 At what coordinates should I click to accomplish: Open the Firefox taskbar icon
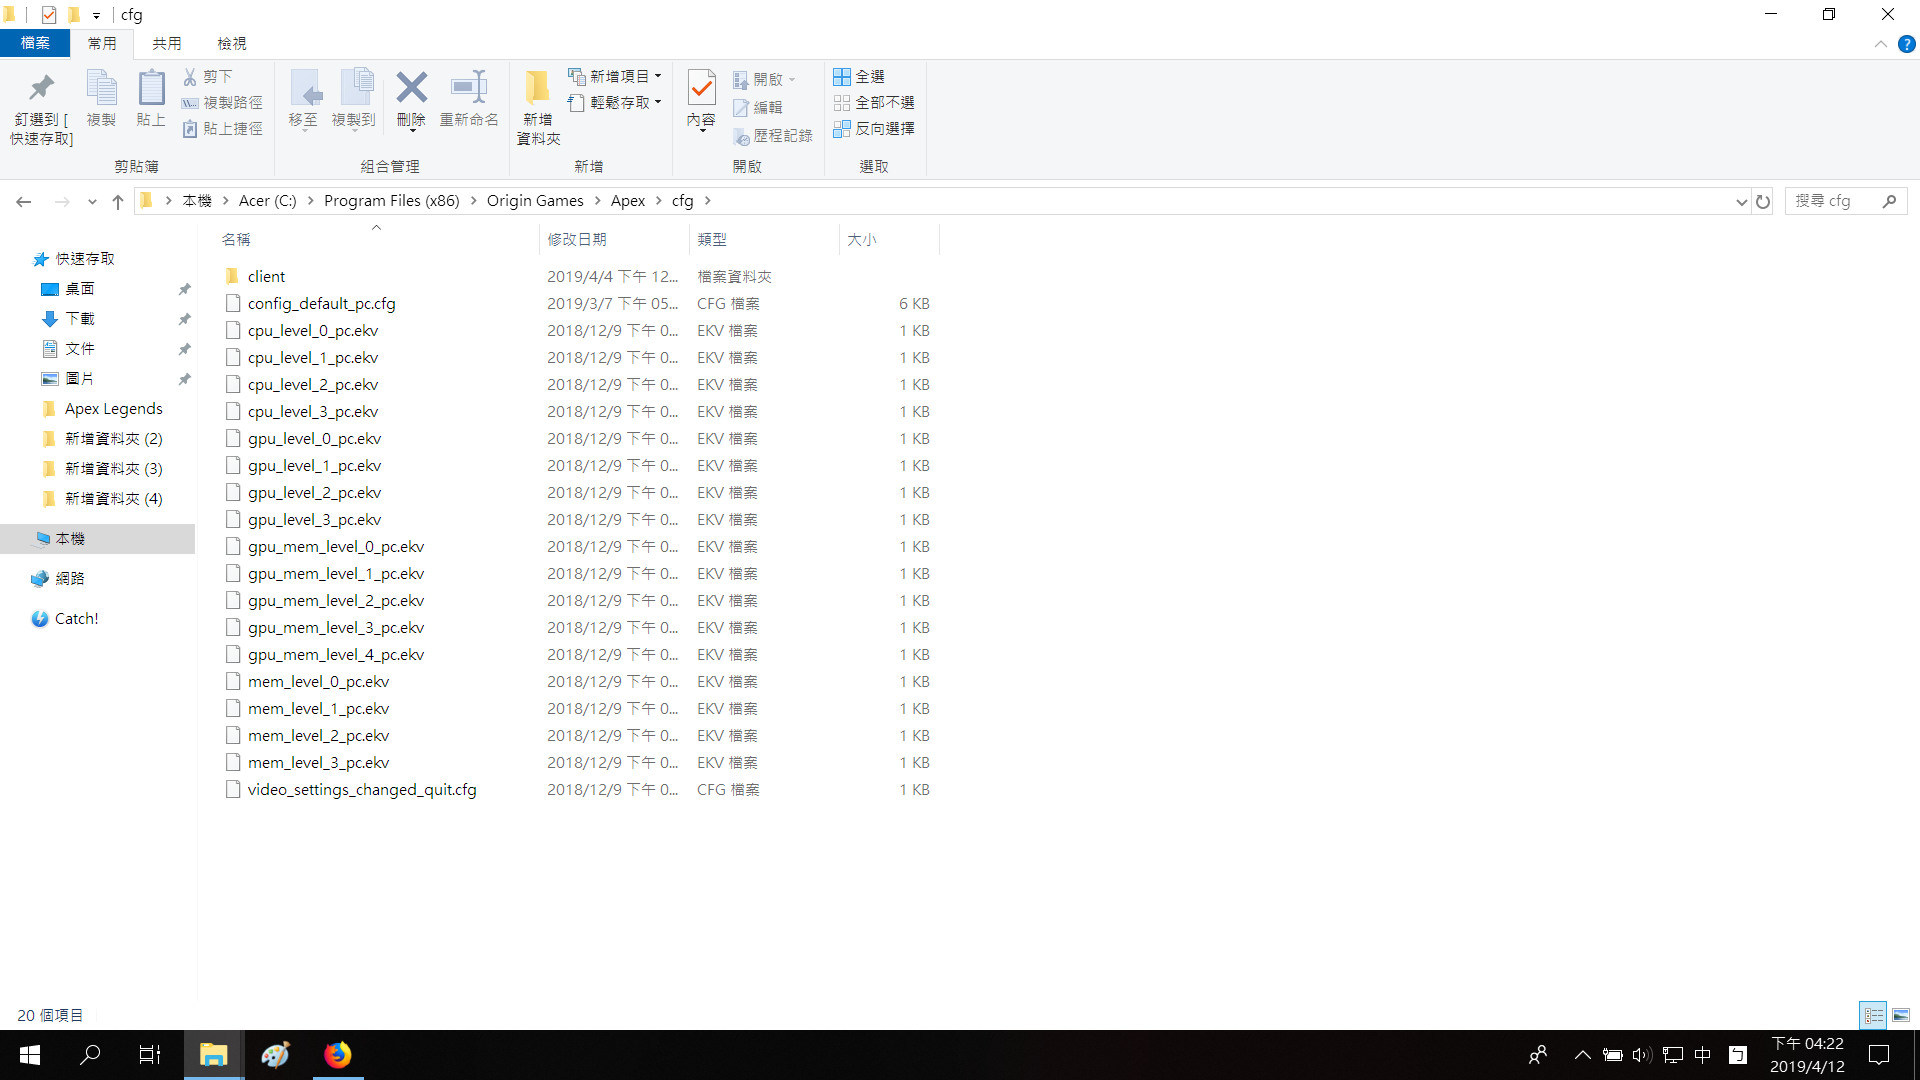point(338,1055)
